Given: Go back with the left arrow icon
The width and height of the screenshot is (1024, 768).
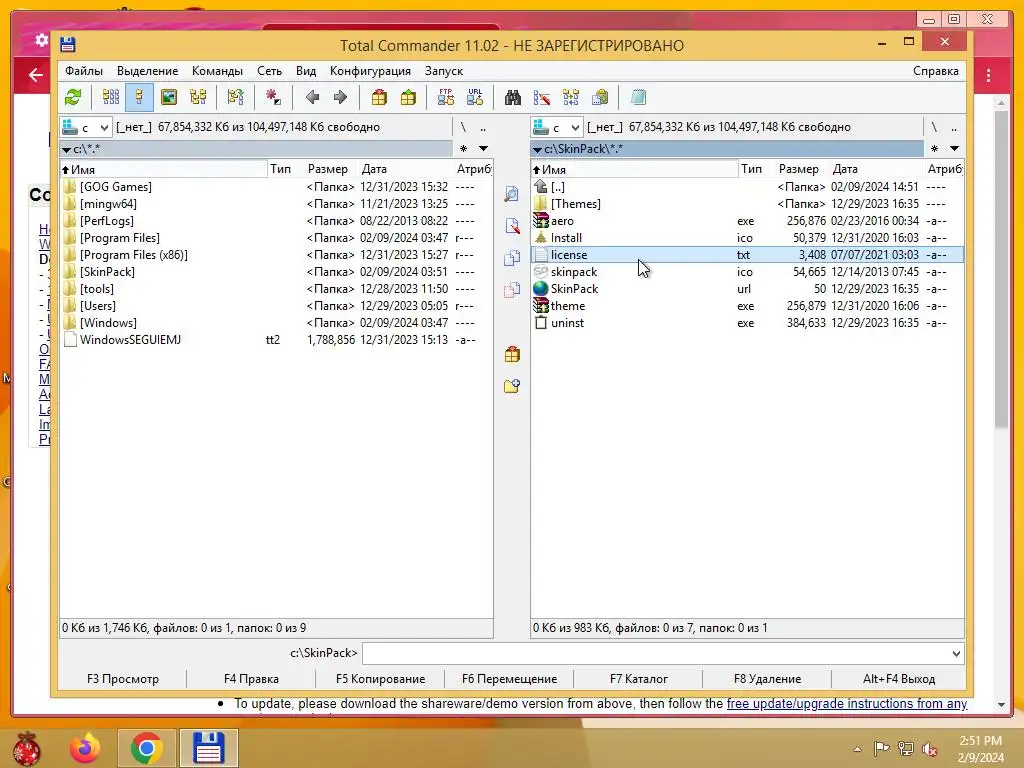Looking at the screenshot, I should click(x=312, y=98).
